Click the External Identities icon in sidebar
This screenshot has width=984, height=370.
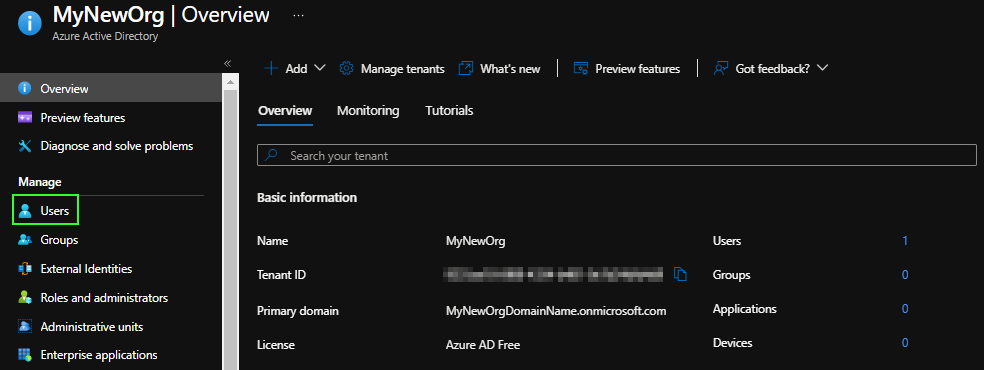coord(25,268)
